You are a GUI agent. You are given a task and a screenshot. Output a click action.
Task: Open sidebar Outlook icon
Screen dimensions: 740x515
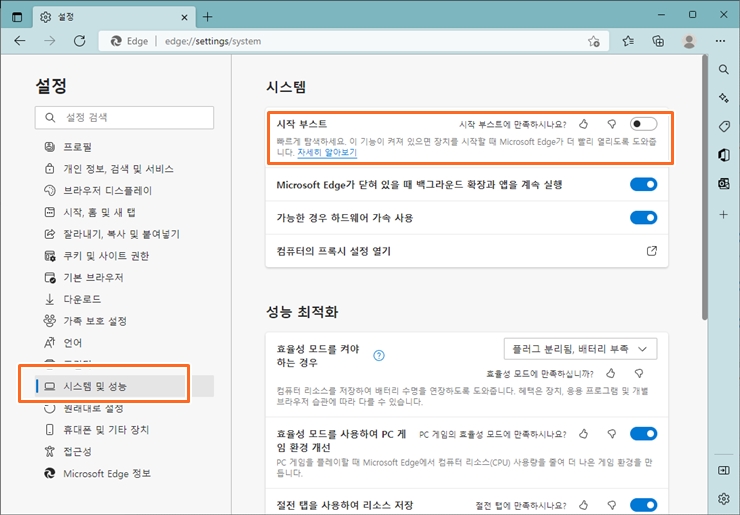pyautogui.click(x=723, y=183)
